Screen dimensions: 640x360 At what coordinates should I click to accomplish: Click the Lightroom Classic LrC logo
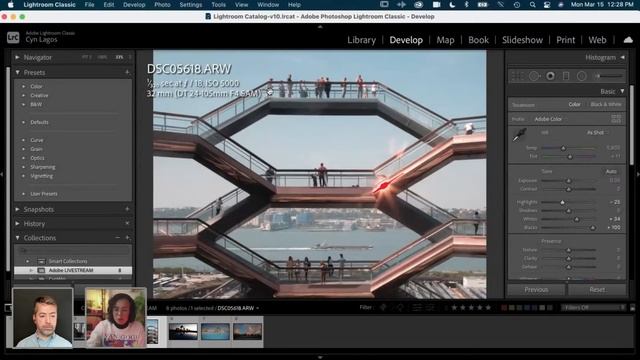click(13, 38)
